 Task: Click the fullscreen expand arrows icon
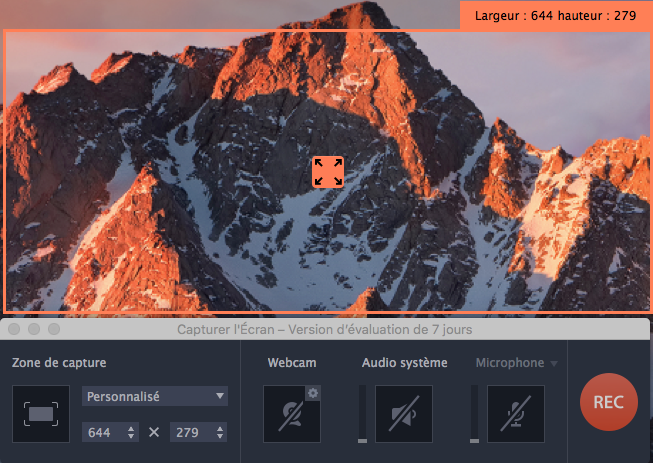click(x=328, y=172)
